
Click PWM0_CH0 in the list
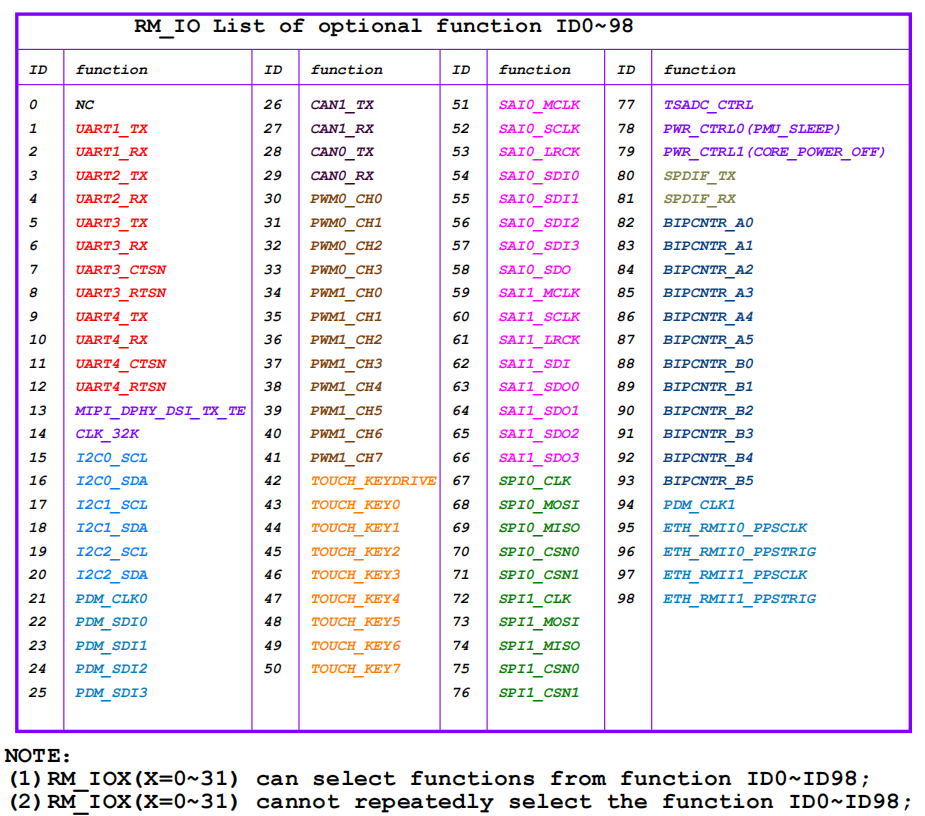pos(346,199)
